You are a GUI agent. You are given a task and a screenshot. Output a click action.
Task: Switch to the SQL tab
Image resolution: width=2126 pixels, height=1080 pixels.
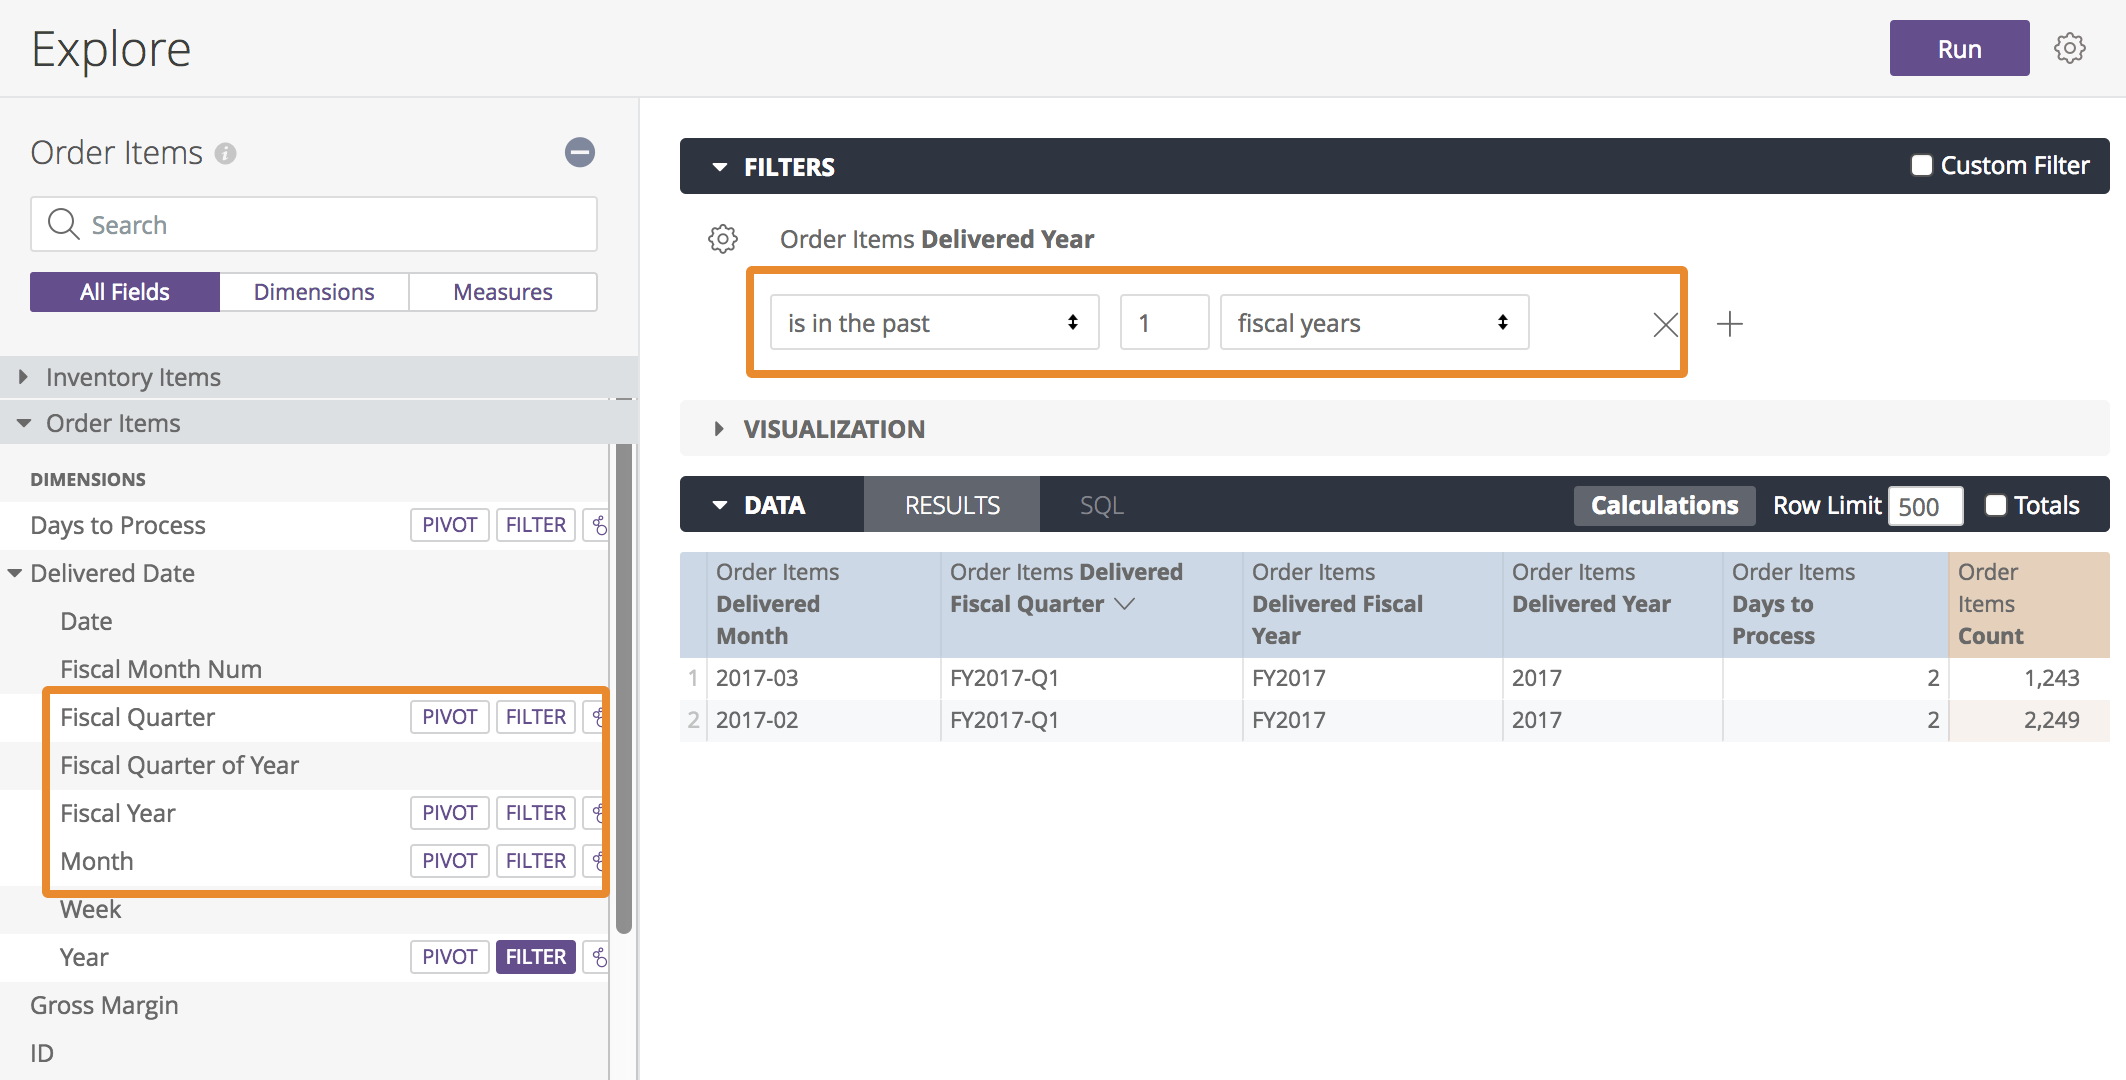(1101, 505)
